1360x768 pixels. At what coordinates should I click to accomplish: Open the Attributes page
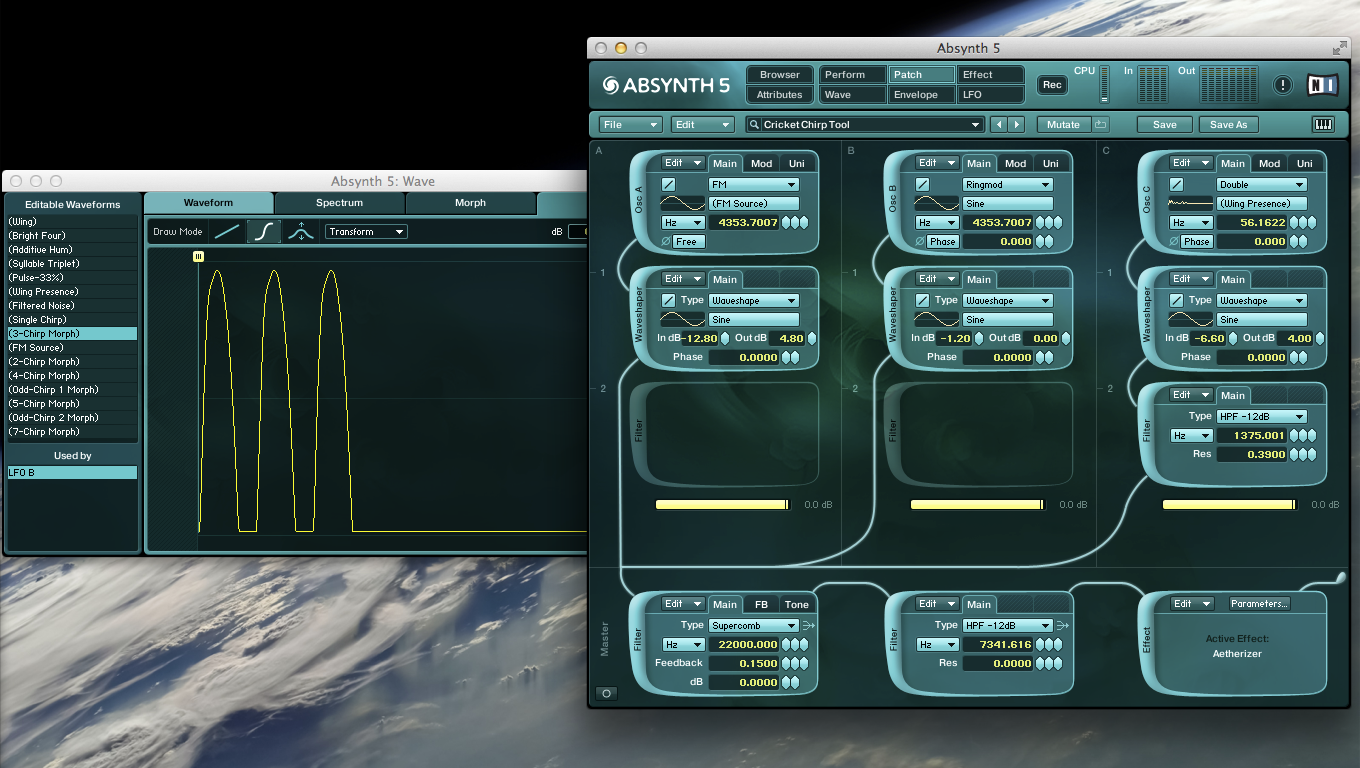(780, 95)
